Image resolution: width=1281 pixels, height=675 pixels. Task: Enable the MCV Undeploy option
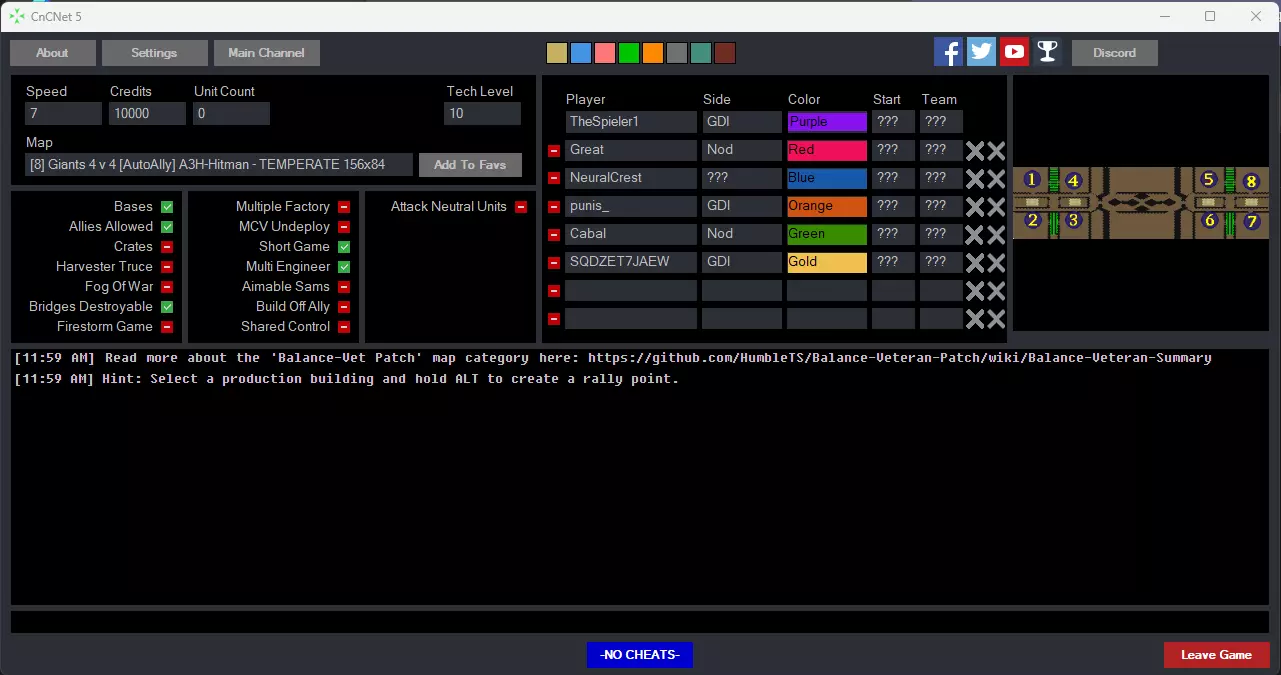[344, 227]
